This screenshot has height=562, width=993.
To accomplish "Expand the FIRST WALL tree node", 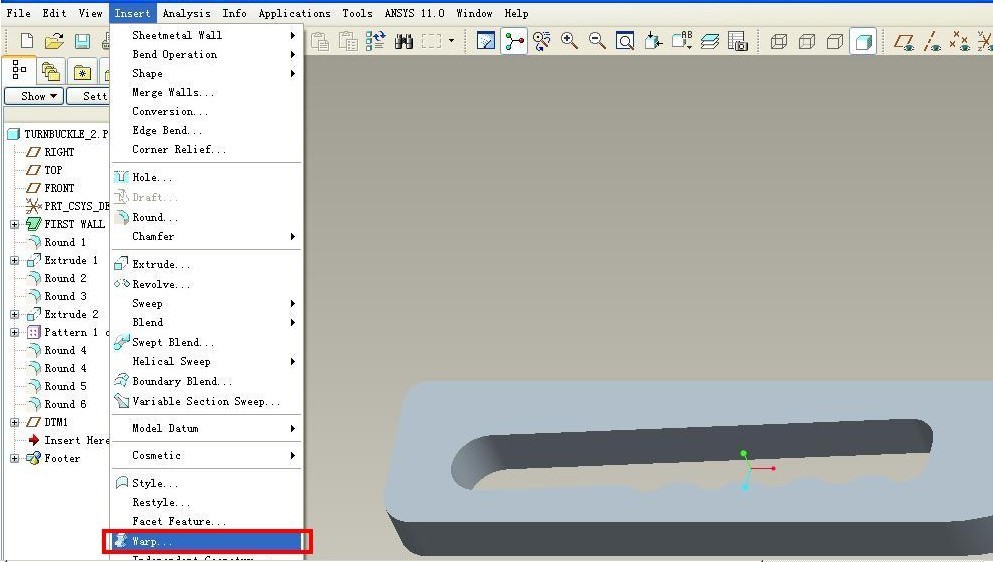I will pos(15,224).
